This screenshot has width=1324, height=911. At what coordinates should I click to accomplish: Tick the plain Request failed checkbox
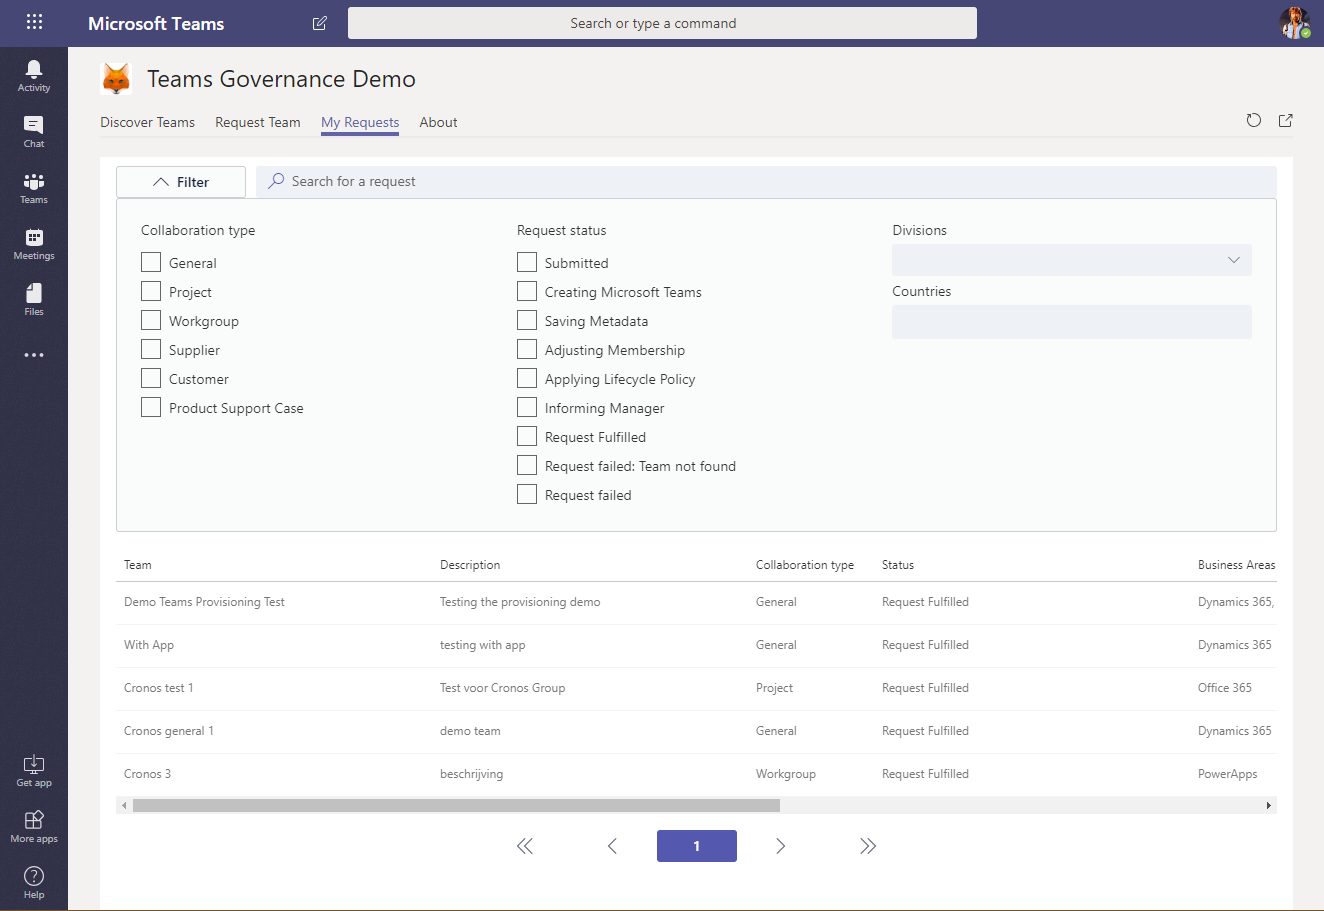coord(527,494)
